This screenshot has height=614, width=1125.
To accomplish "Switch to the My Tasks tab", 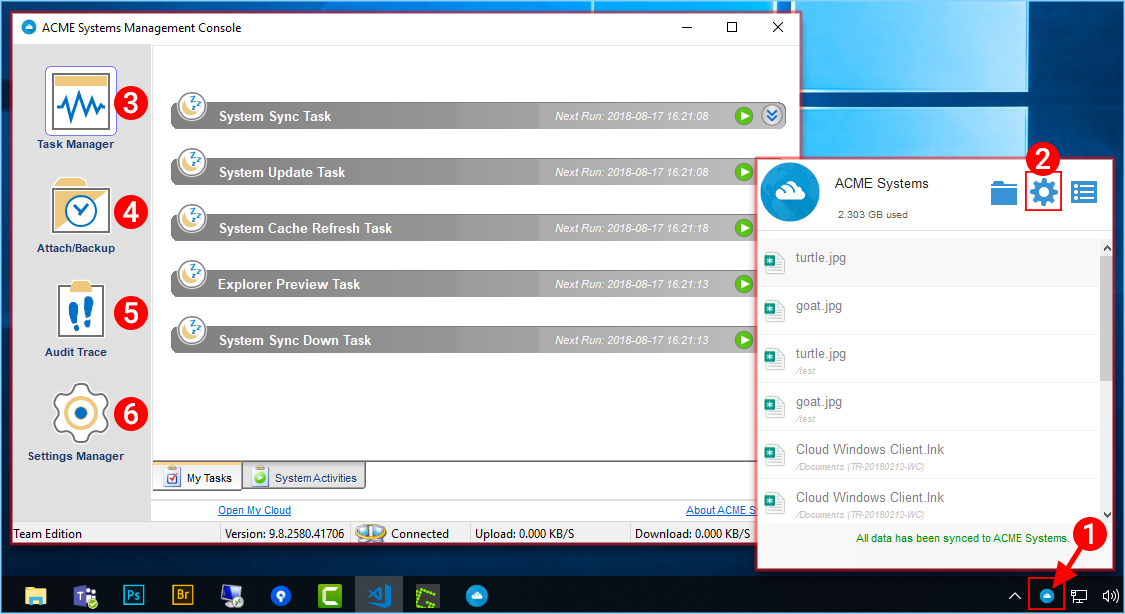I will pos(197,477).
